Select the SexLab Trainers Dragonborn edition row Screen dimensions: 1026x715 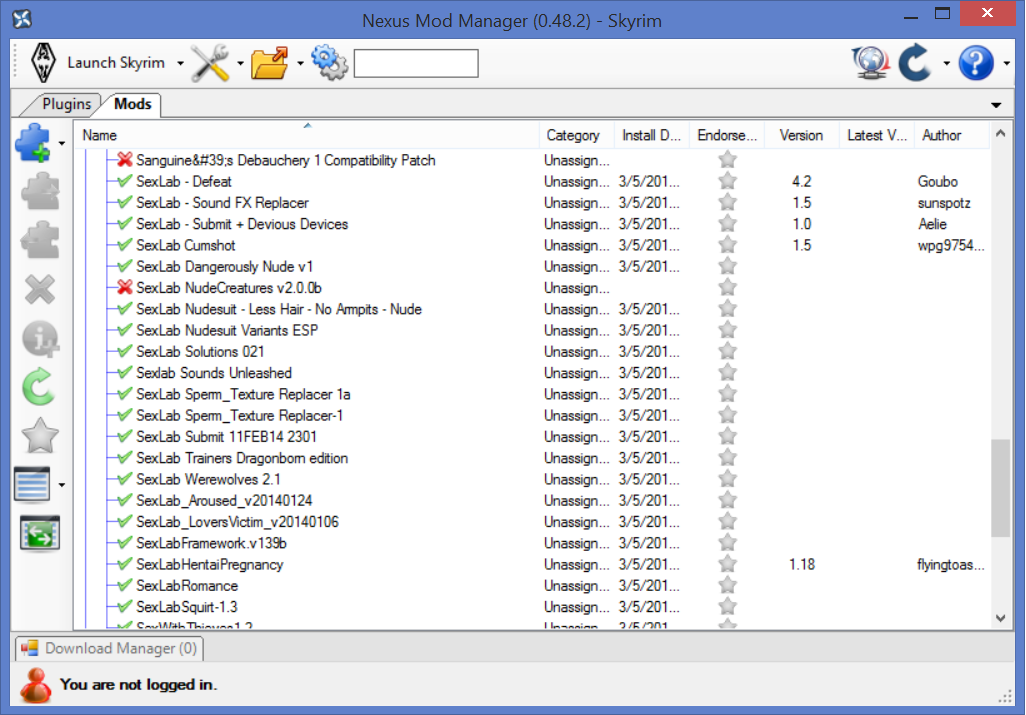(x=531, y=458)
